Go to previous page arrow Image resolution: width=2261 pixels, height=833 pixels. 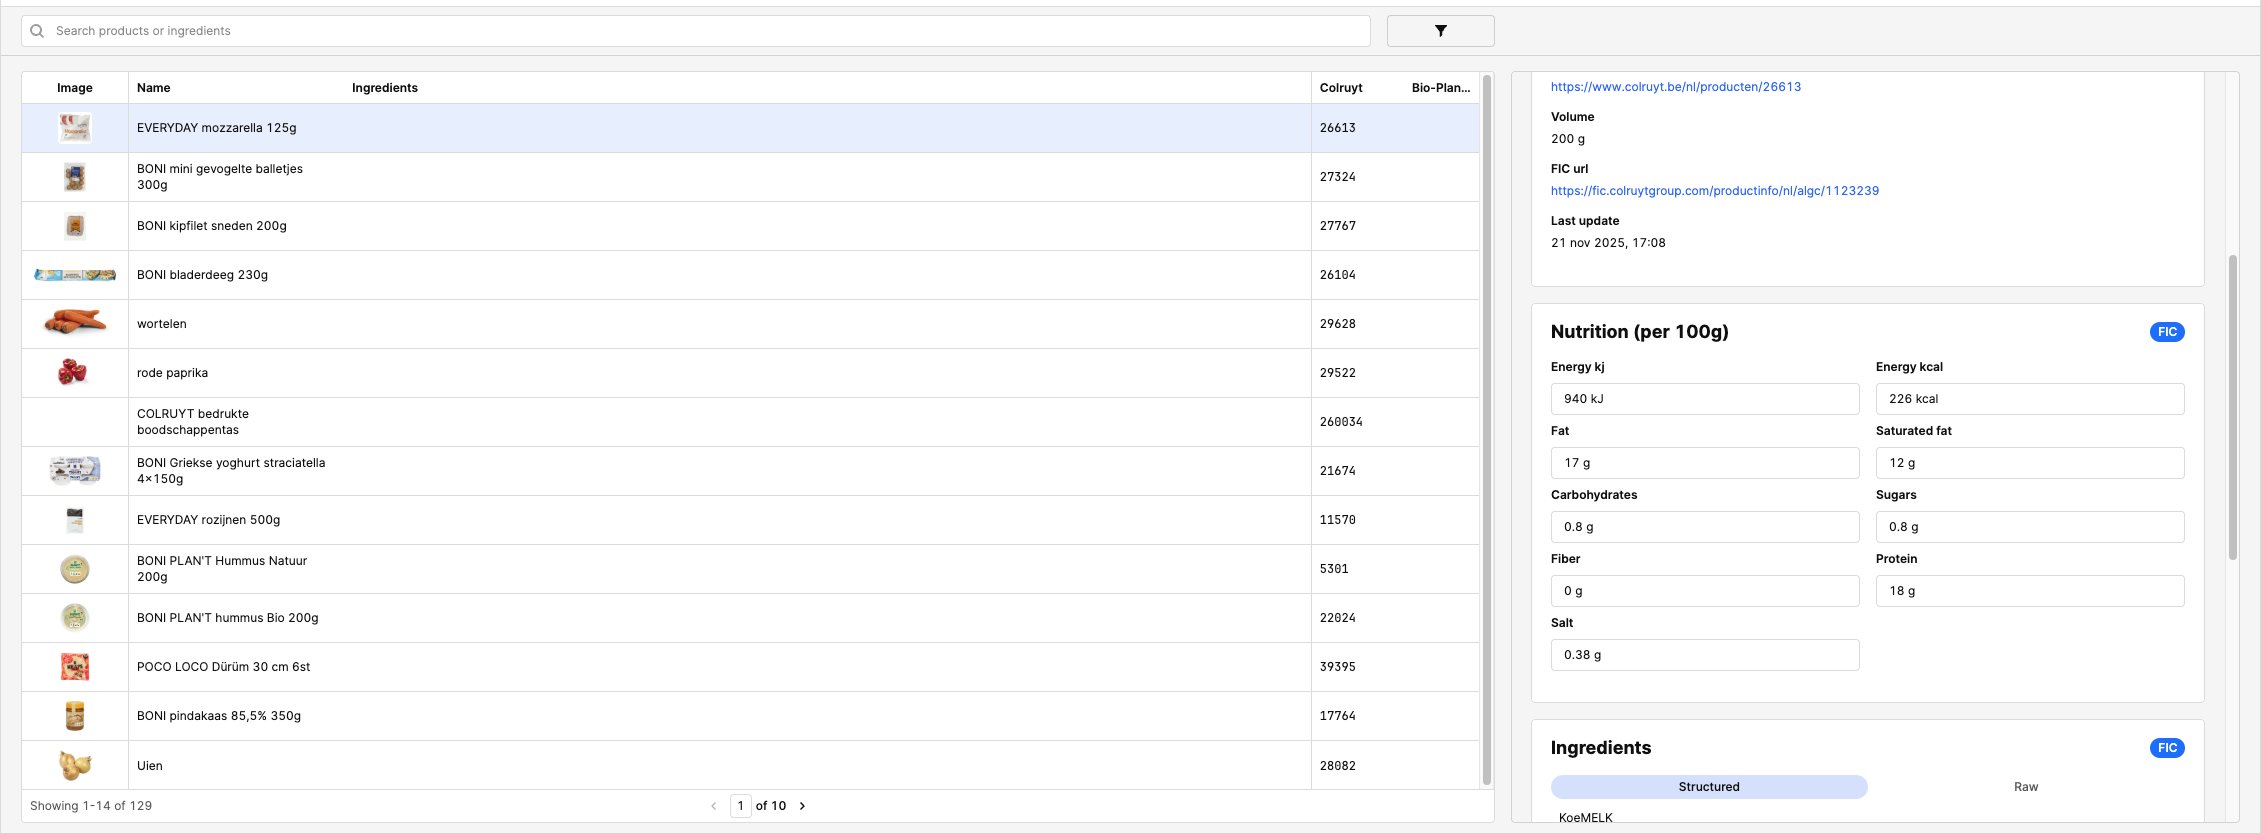click(x=714, y=806)
